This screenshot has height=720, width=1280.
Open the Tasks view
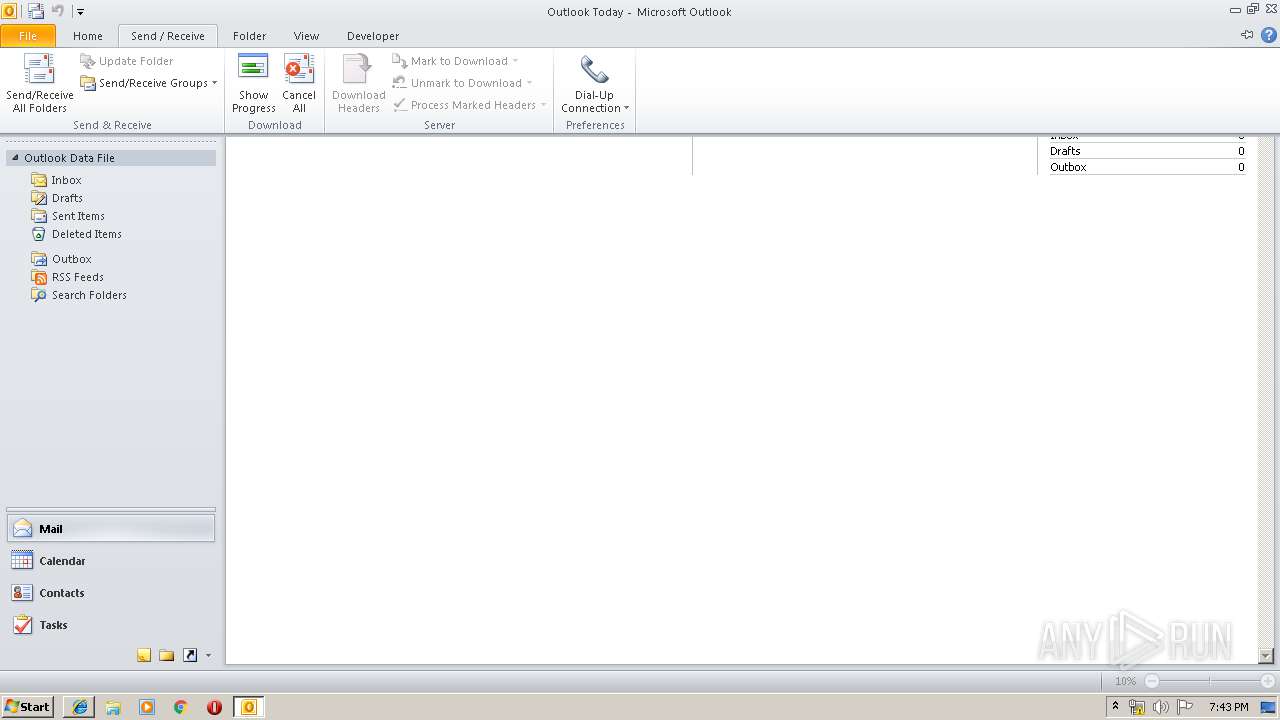click(111, 625)
